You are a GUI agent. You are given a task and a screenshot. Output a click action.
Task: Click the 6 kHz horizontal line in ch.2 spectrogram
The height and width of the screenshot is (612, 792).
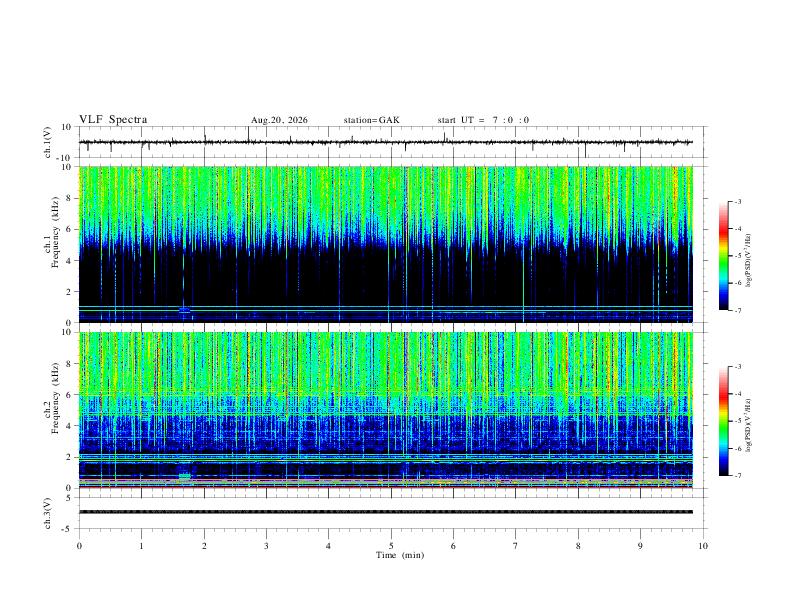coord(385,394)
